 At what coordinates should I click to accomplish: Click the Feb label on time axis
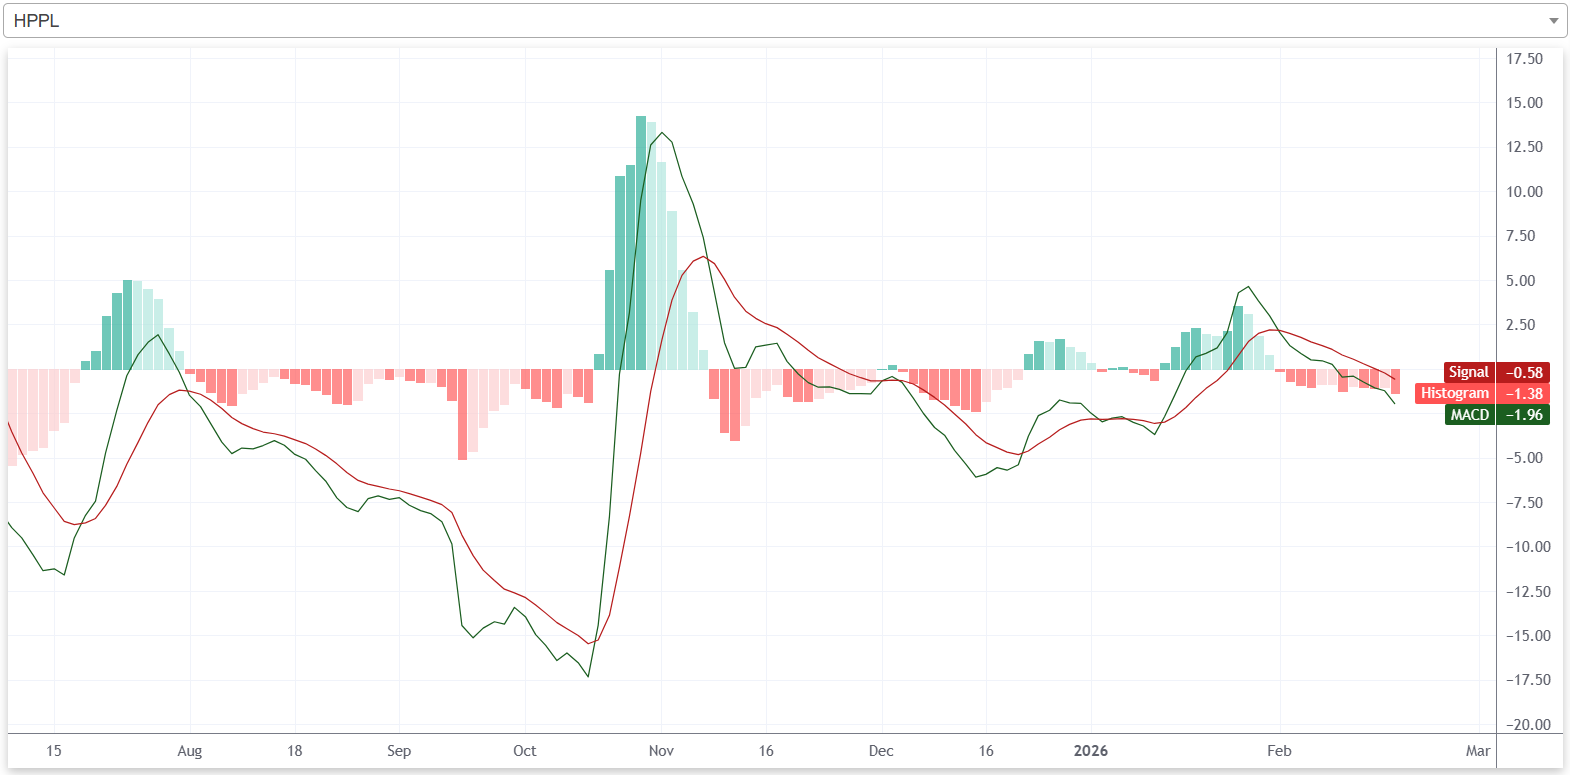coord(1279,751)
